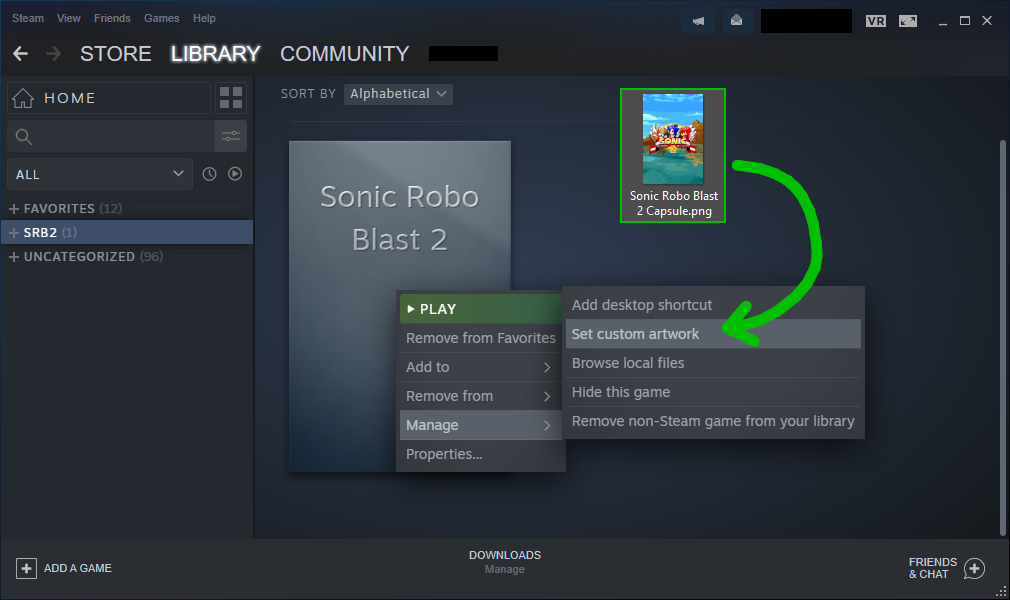The height and width of the screenshot is (600, 1010).
Task: Expand the SRB2 category
Action: (14, 233)
